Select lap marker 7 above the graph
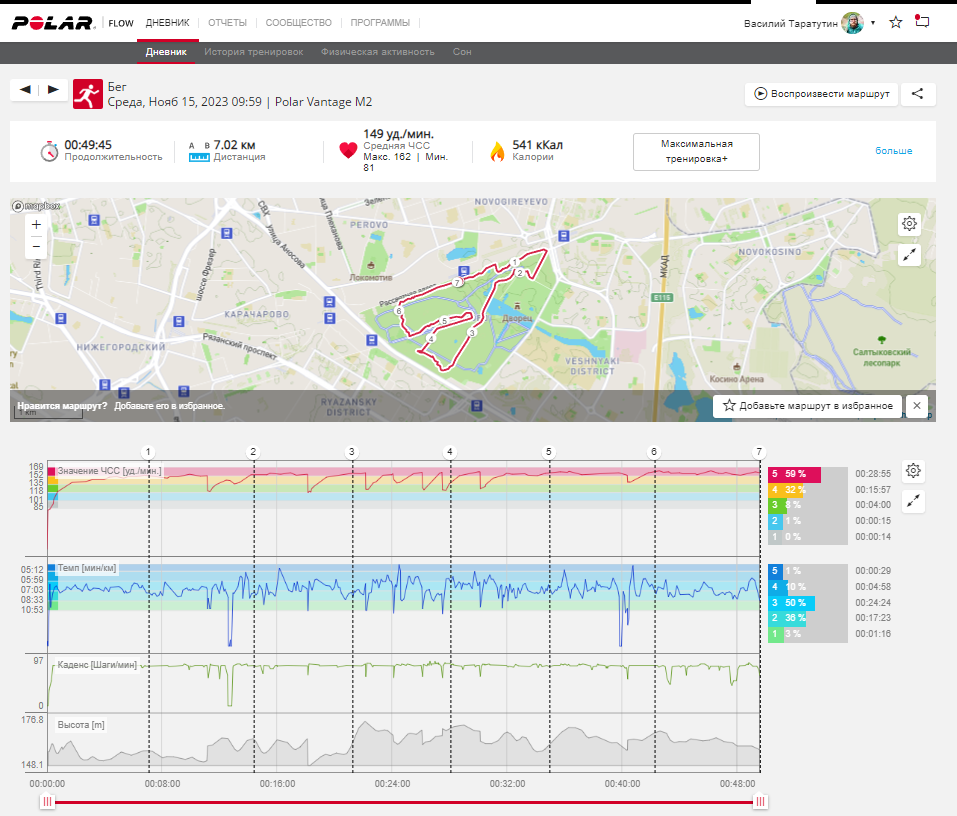This screenshot has height=816, width=957. pos(759,452)
